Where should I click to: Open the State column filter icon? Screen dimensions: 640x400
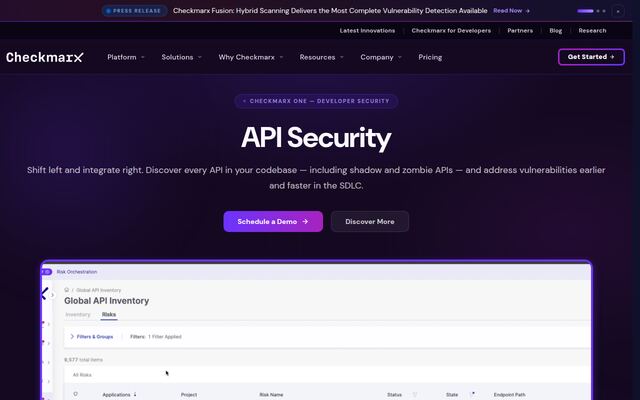pos(473,394)
